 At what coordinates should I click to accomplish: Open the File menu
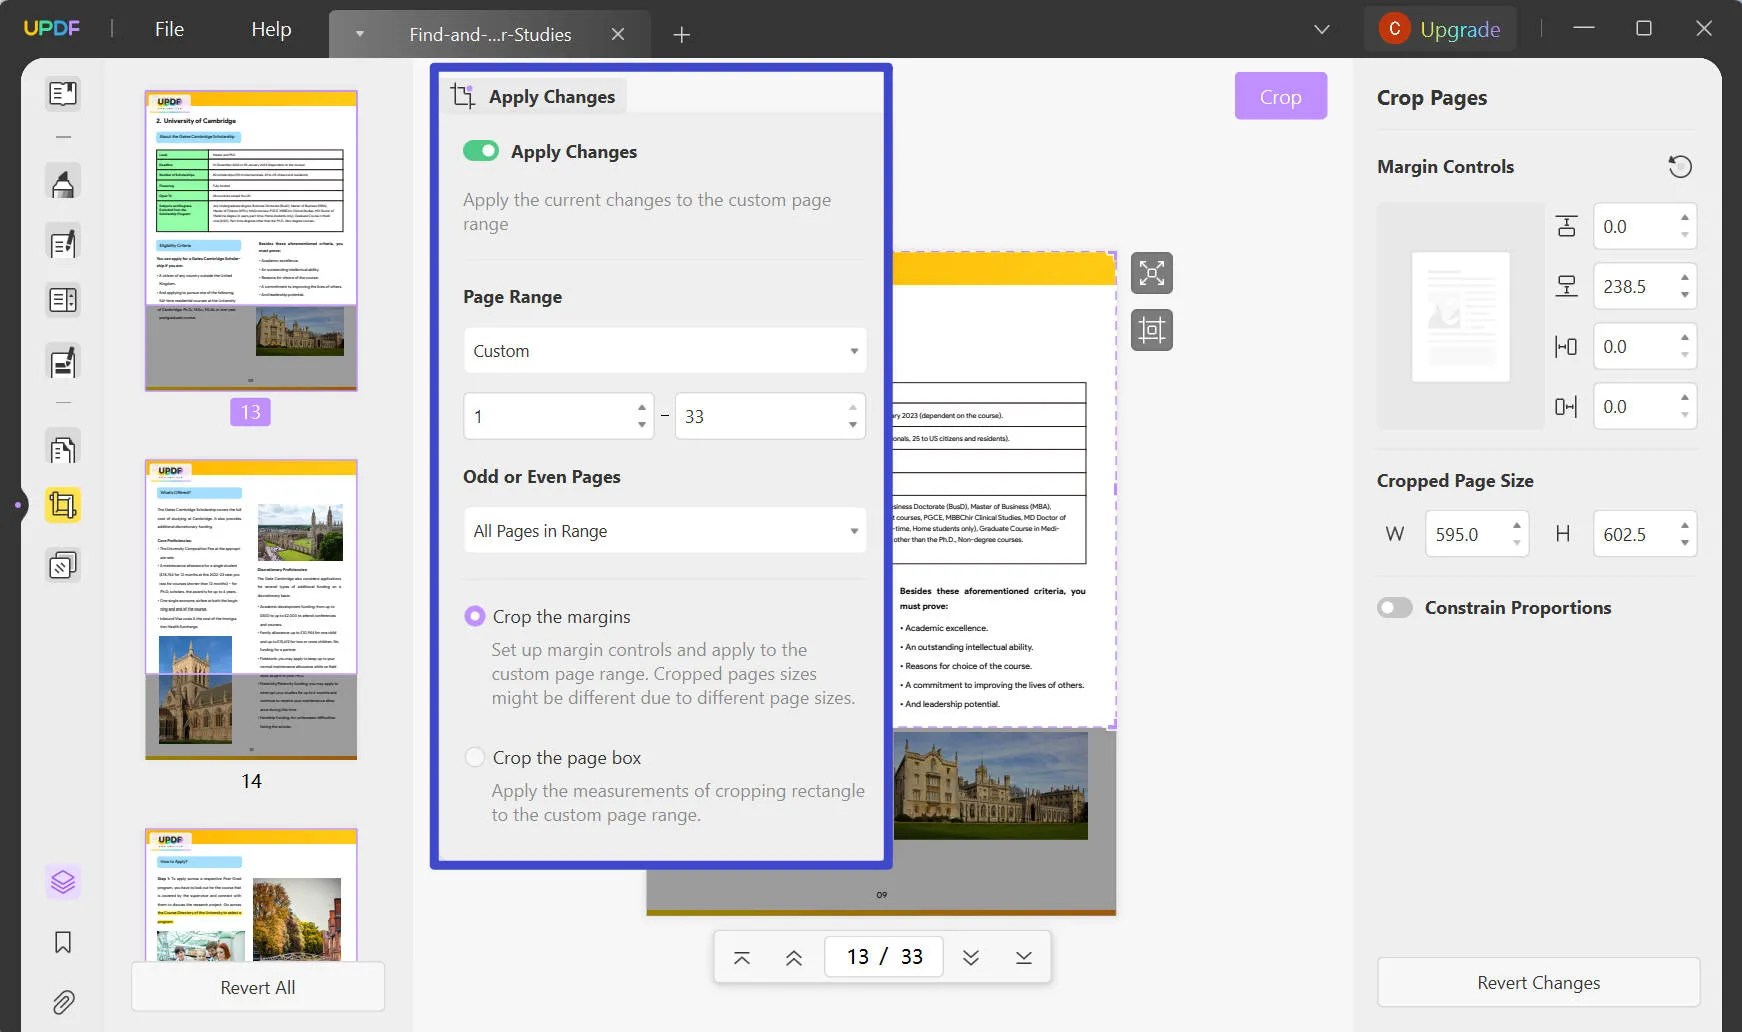click(168, 28)
